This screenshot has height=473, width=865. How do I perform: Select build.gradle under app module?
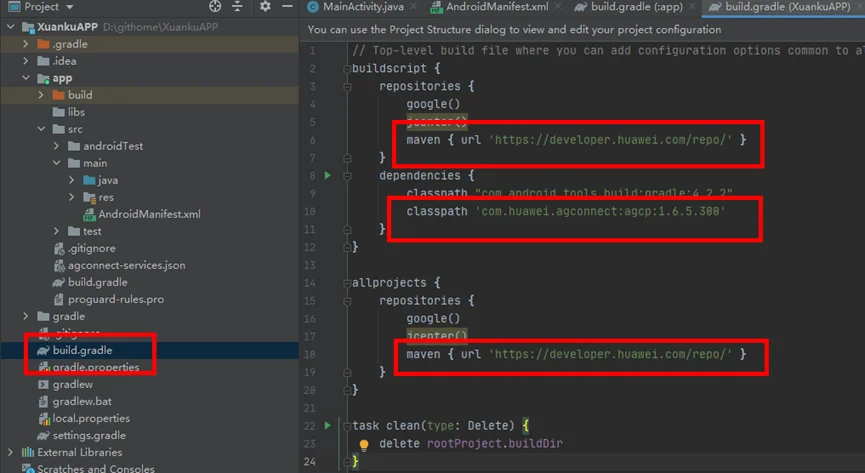[97, 282]
